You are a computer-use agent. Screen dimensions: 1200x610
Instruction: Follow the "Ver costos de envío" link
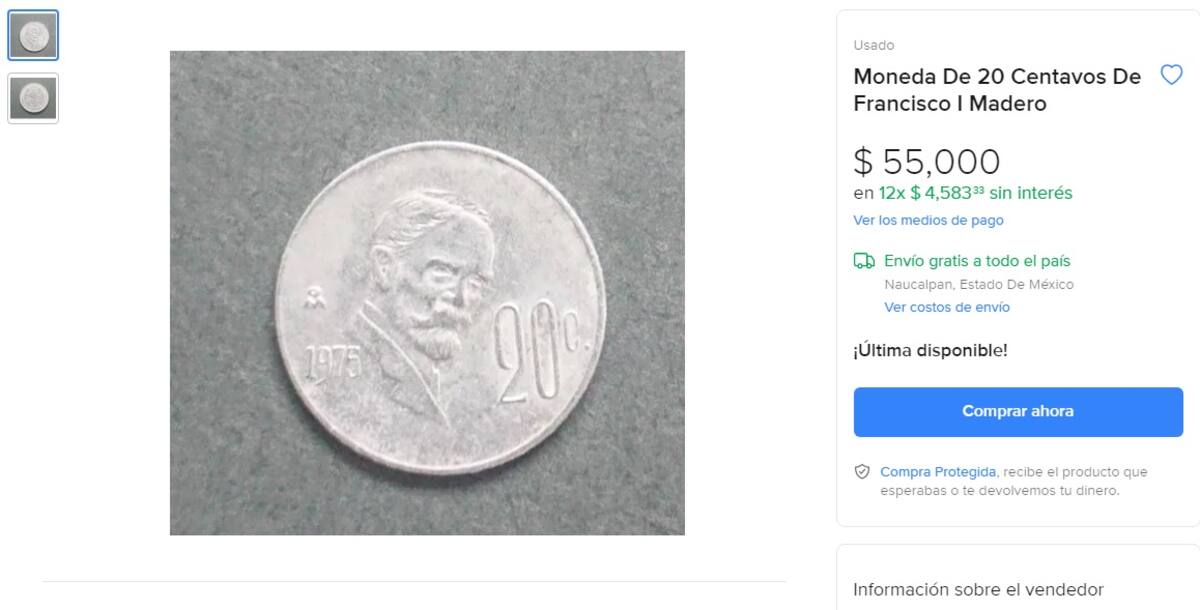946,307
